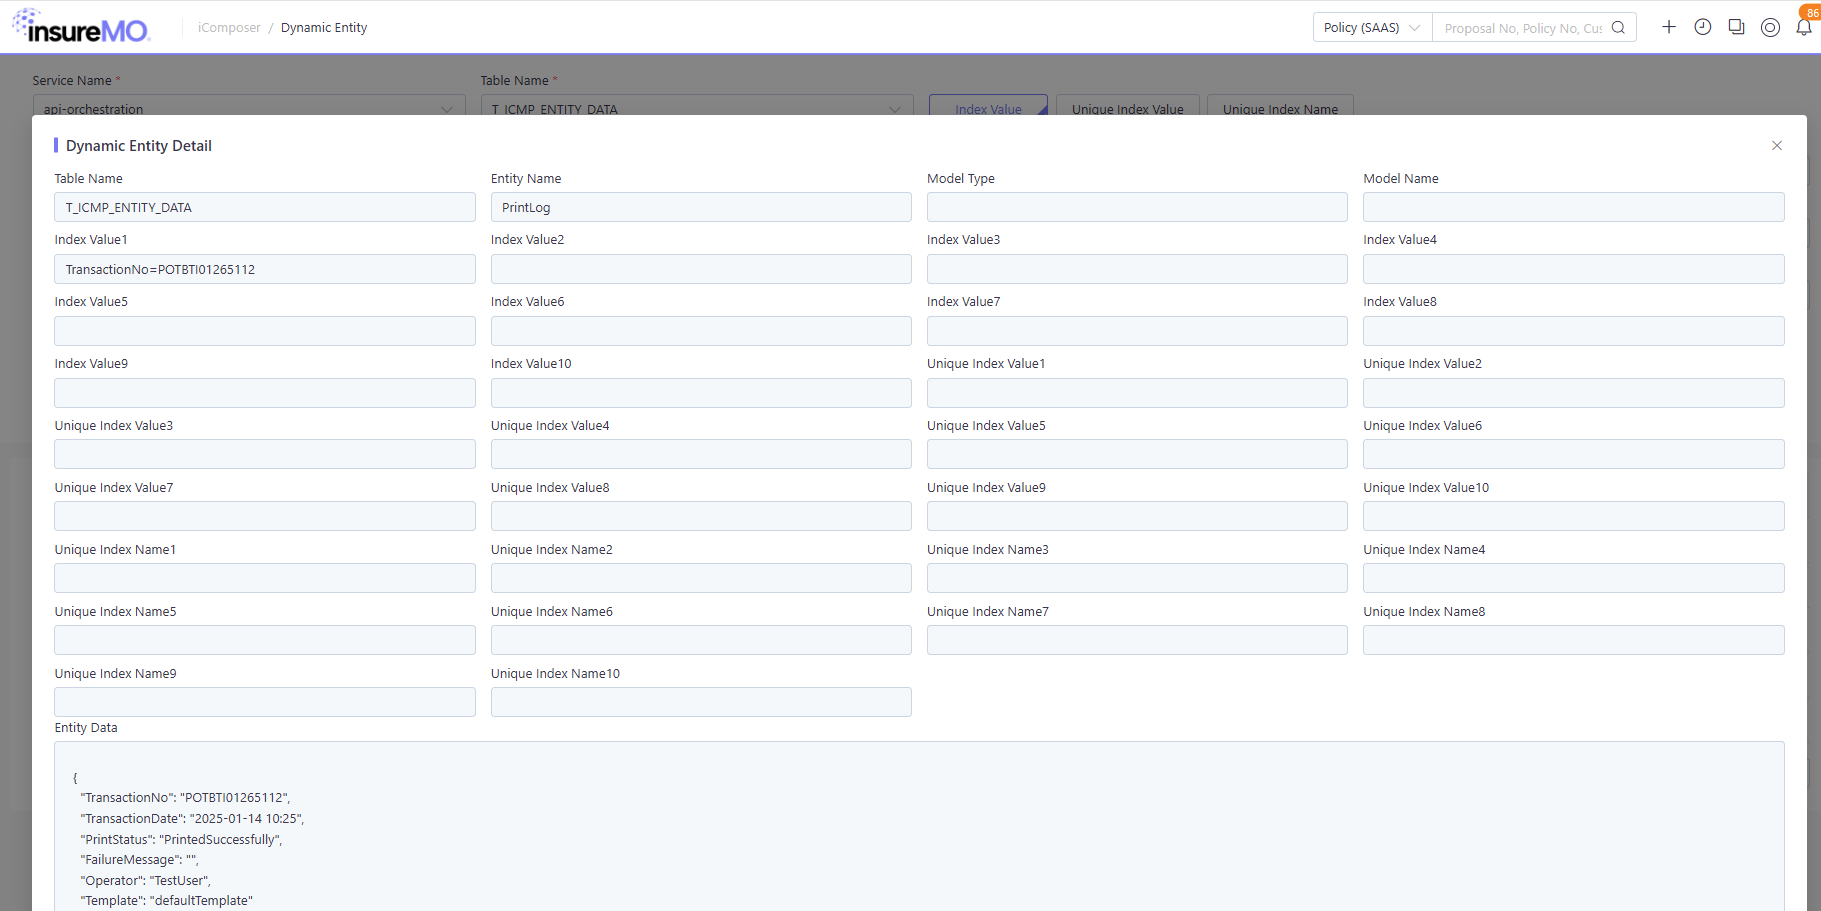Click the Unique Index Name1 field
This screenshot has width=1821, height=911.
point(265,578)
